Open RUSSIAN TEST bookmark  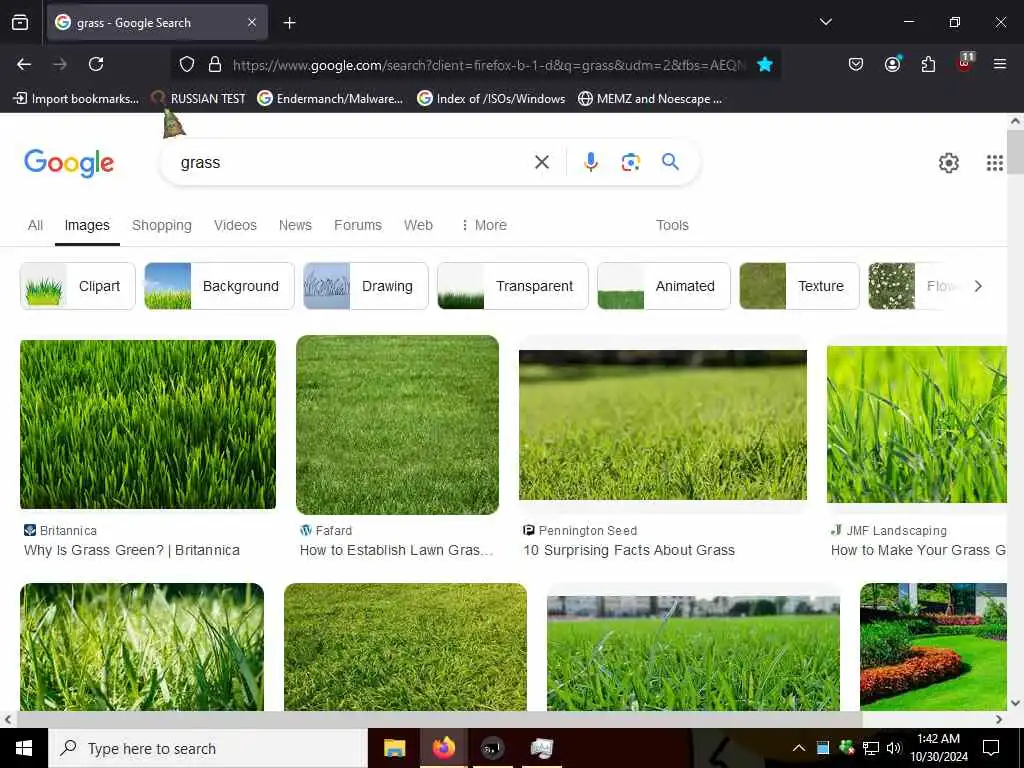tap(199, 99)
